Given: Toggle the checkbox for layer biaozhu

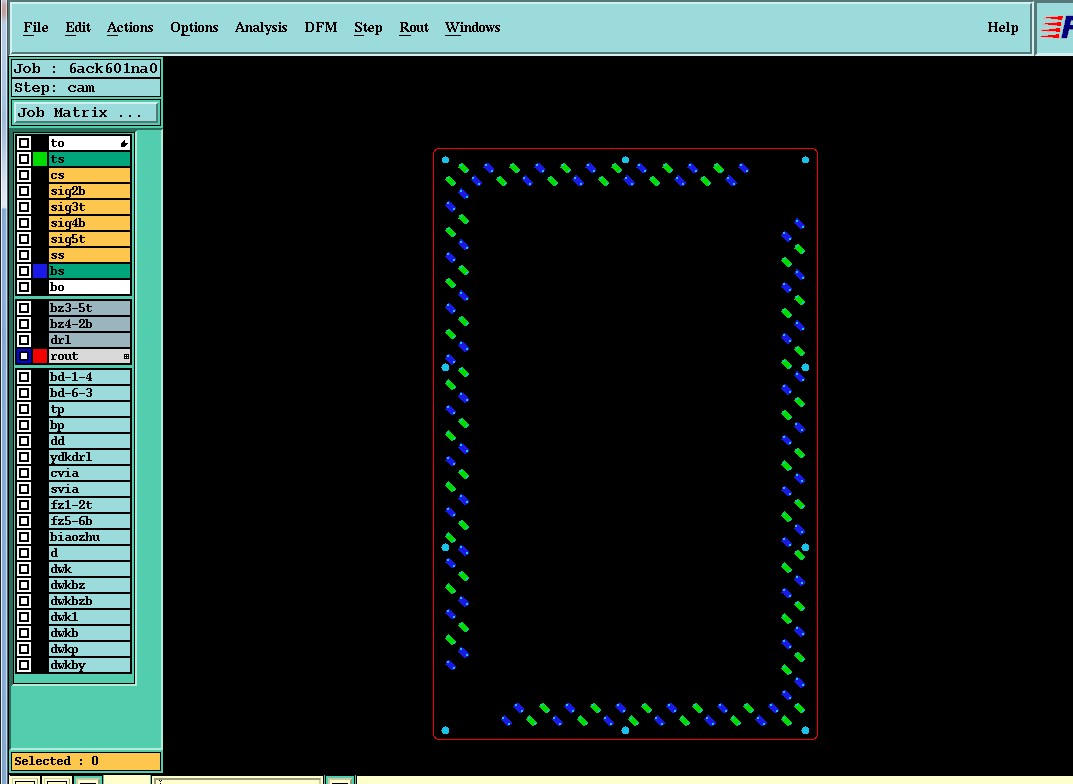Looking at the screenshot, I should [24, 537].
